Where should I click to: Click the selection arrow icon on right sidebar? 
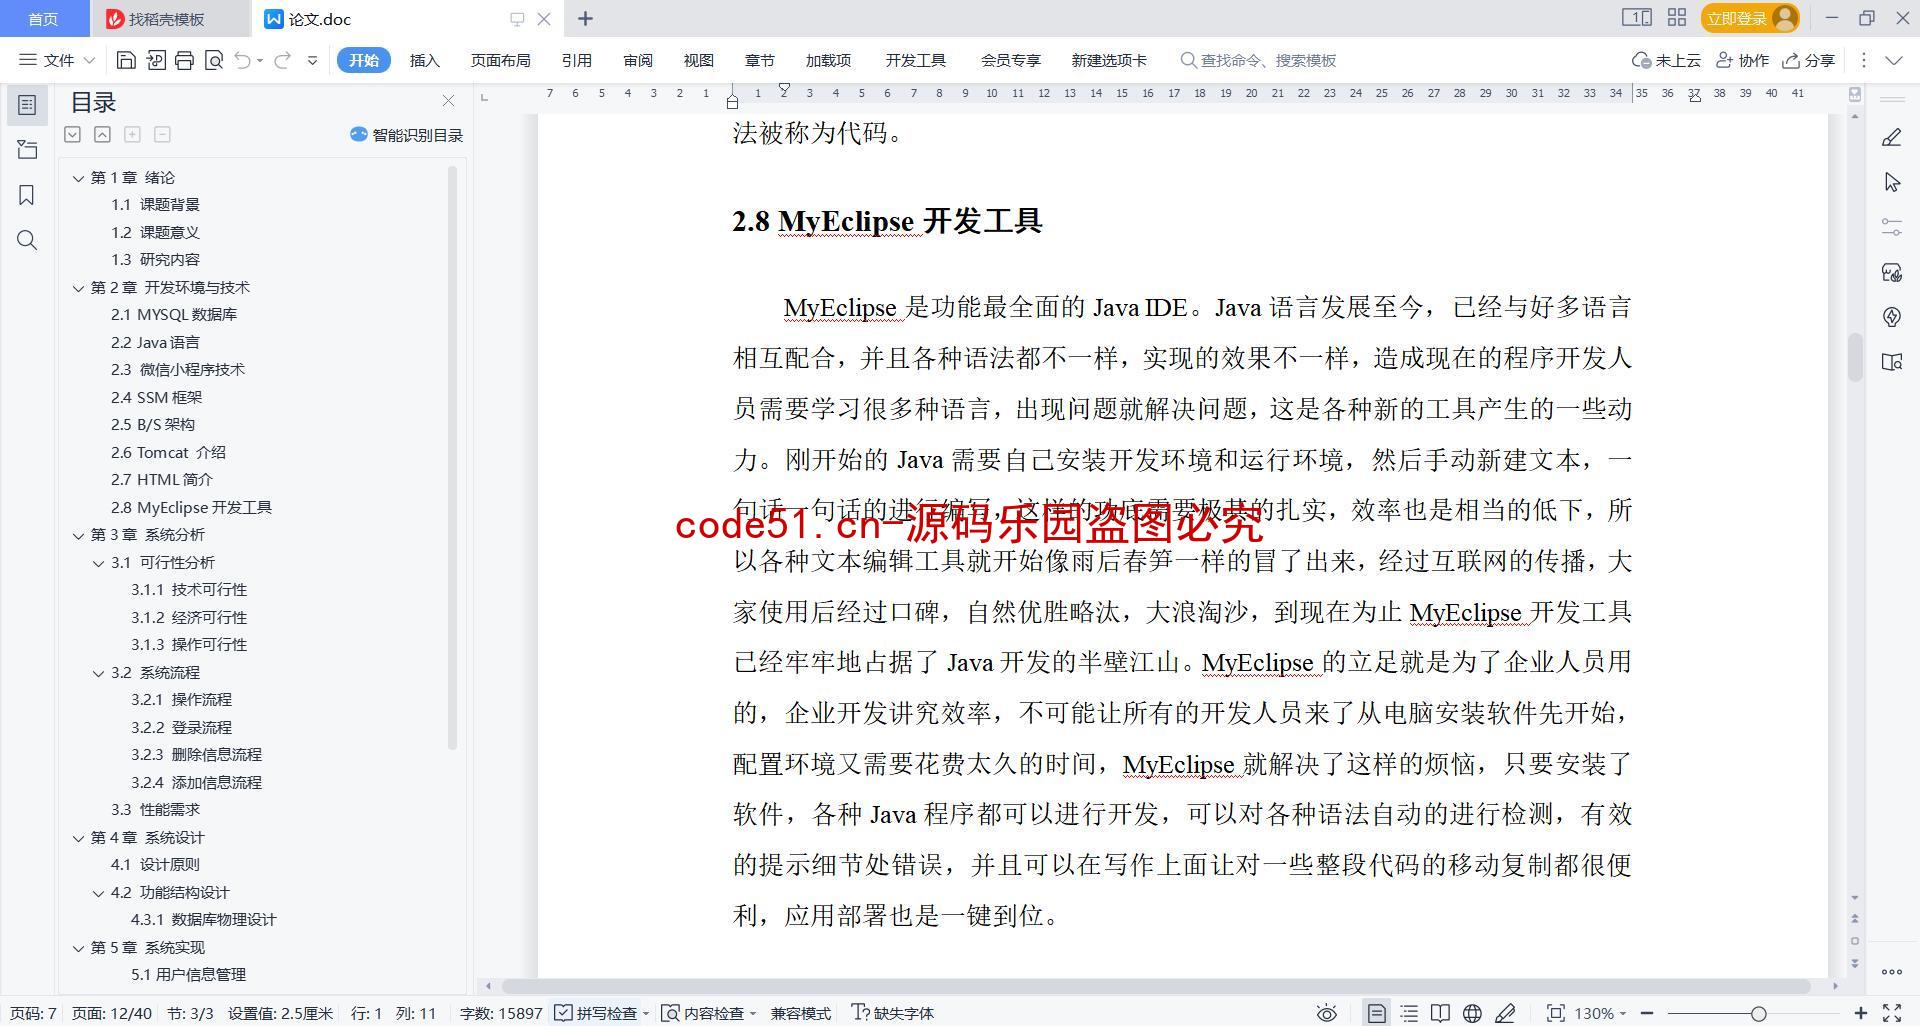coord(1892,182)
